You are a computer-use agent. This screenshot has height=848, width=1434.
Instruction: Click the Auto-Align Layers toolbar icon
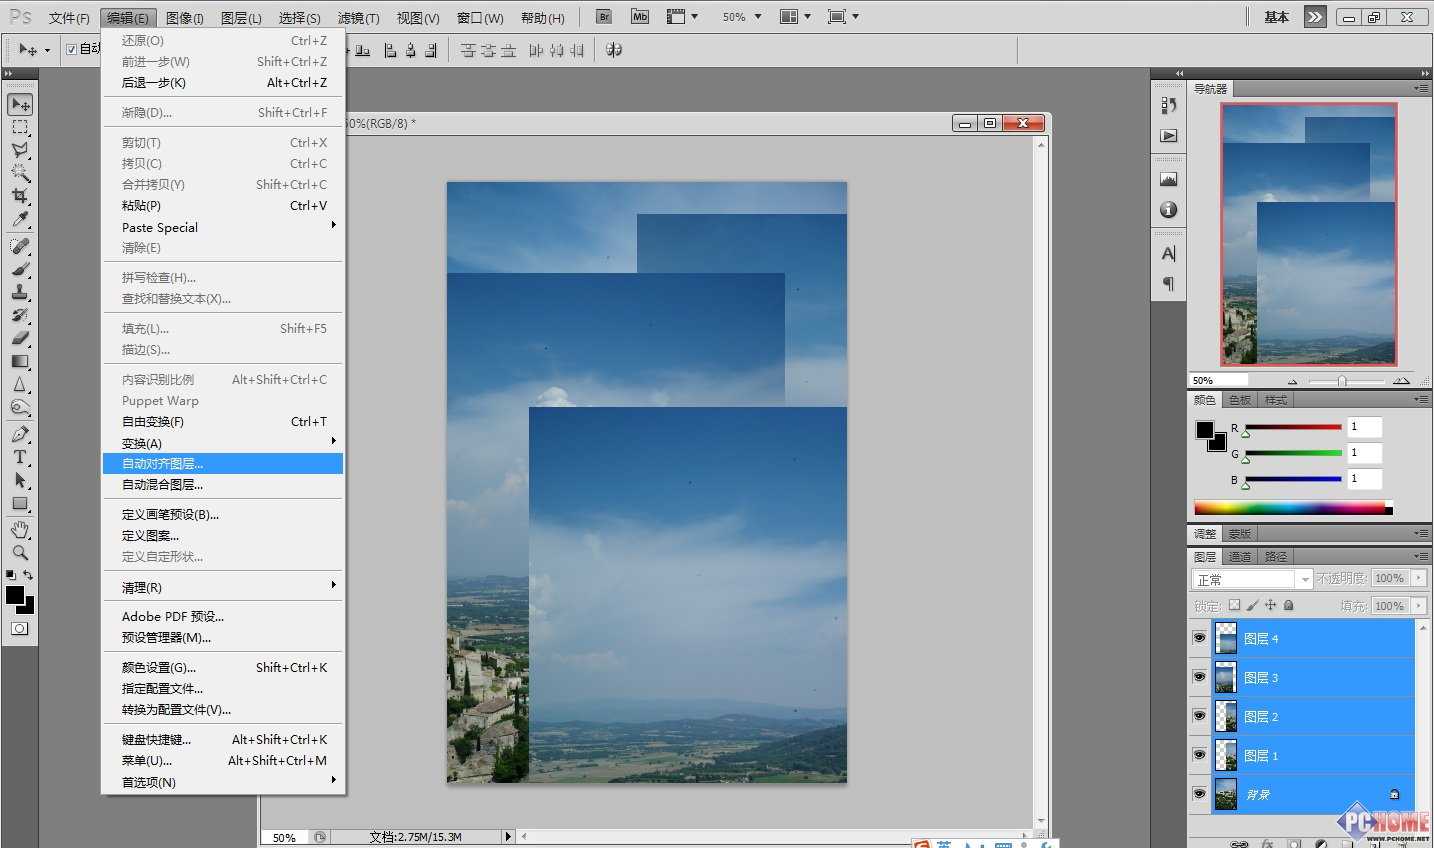click(x=614, y=50)
